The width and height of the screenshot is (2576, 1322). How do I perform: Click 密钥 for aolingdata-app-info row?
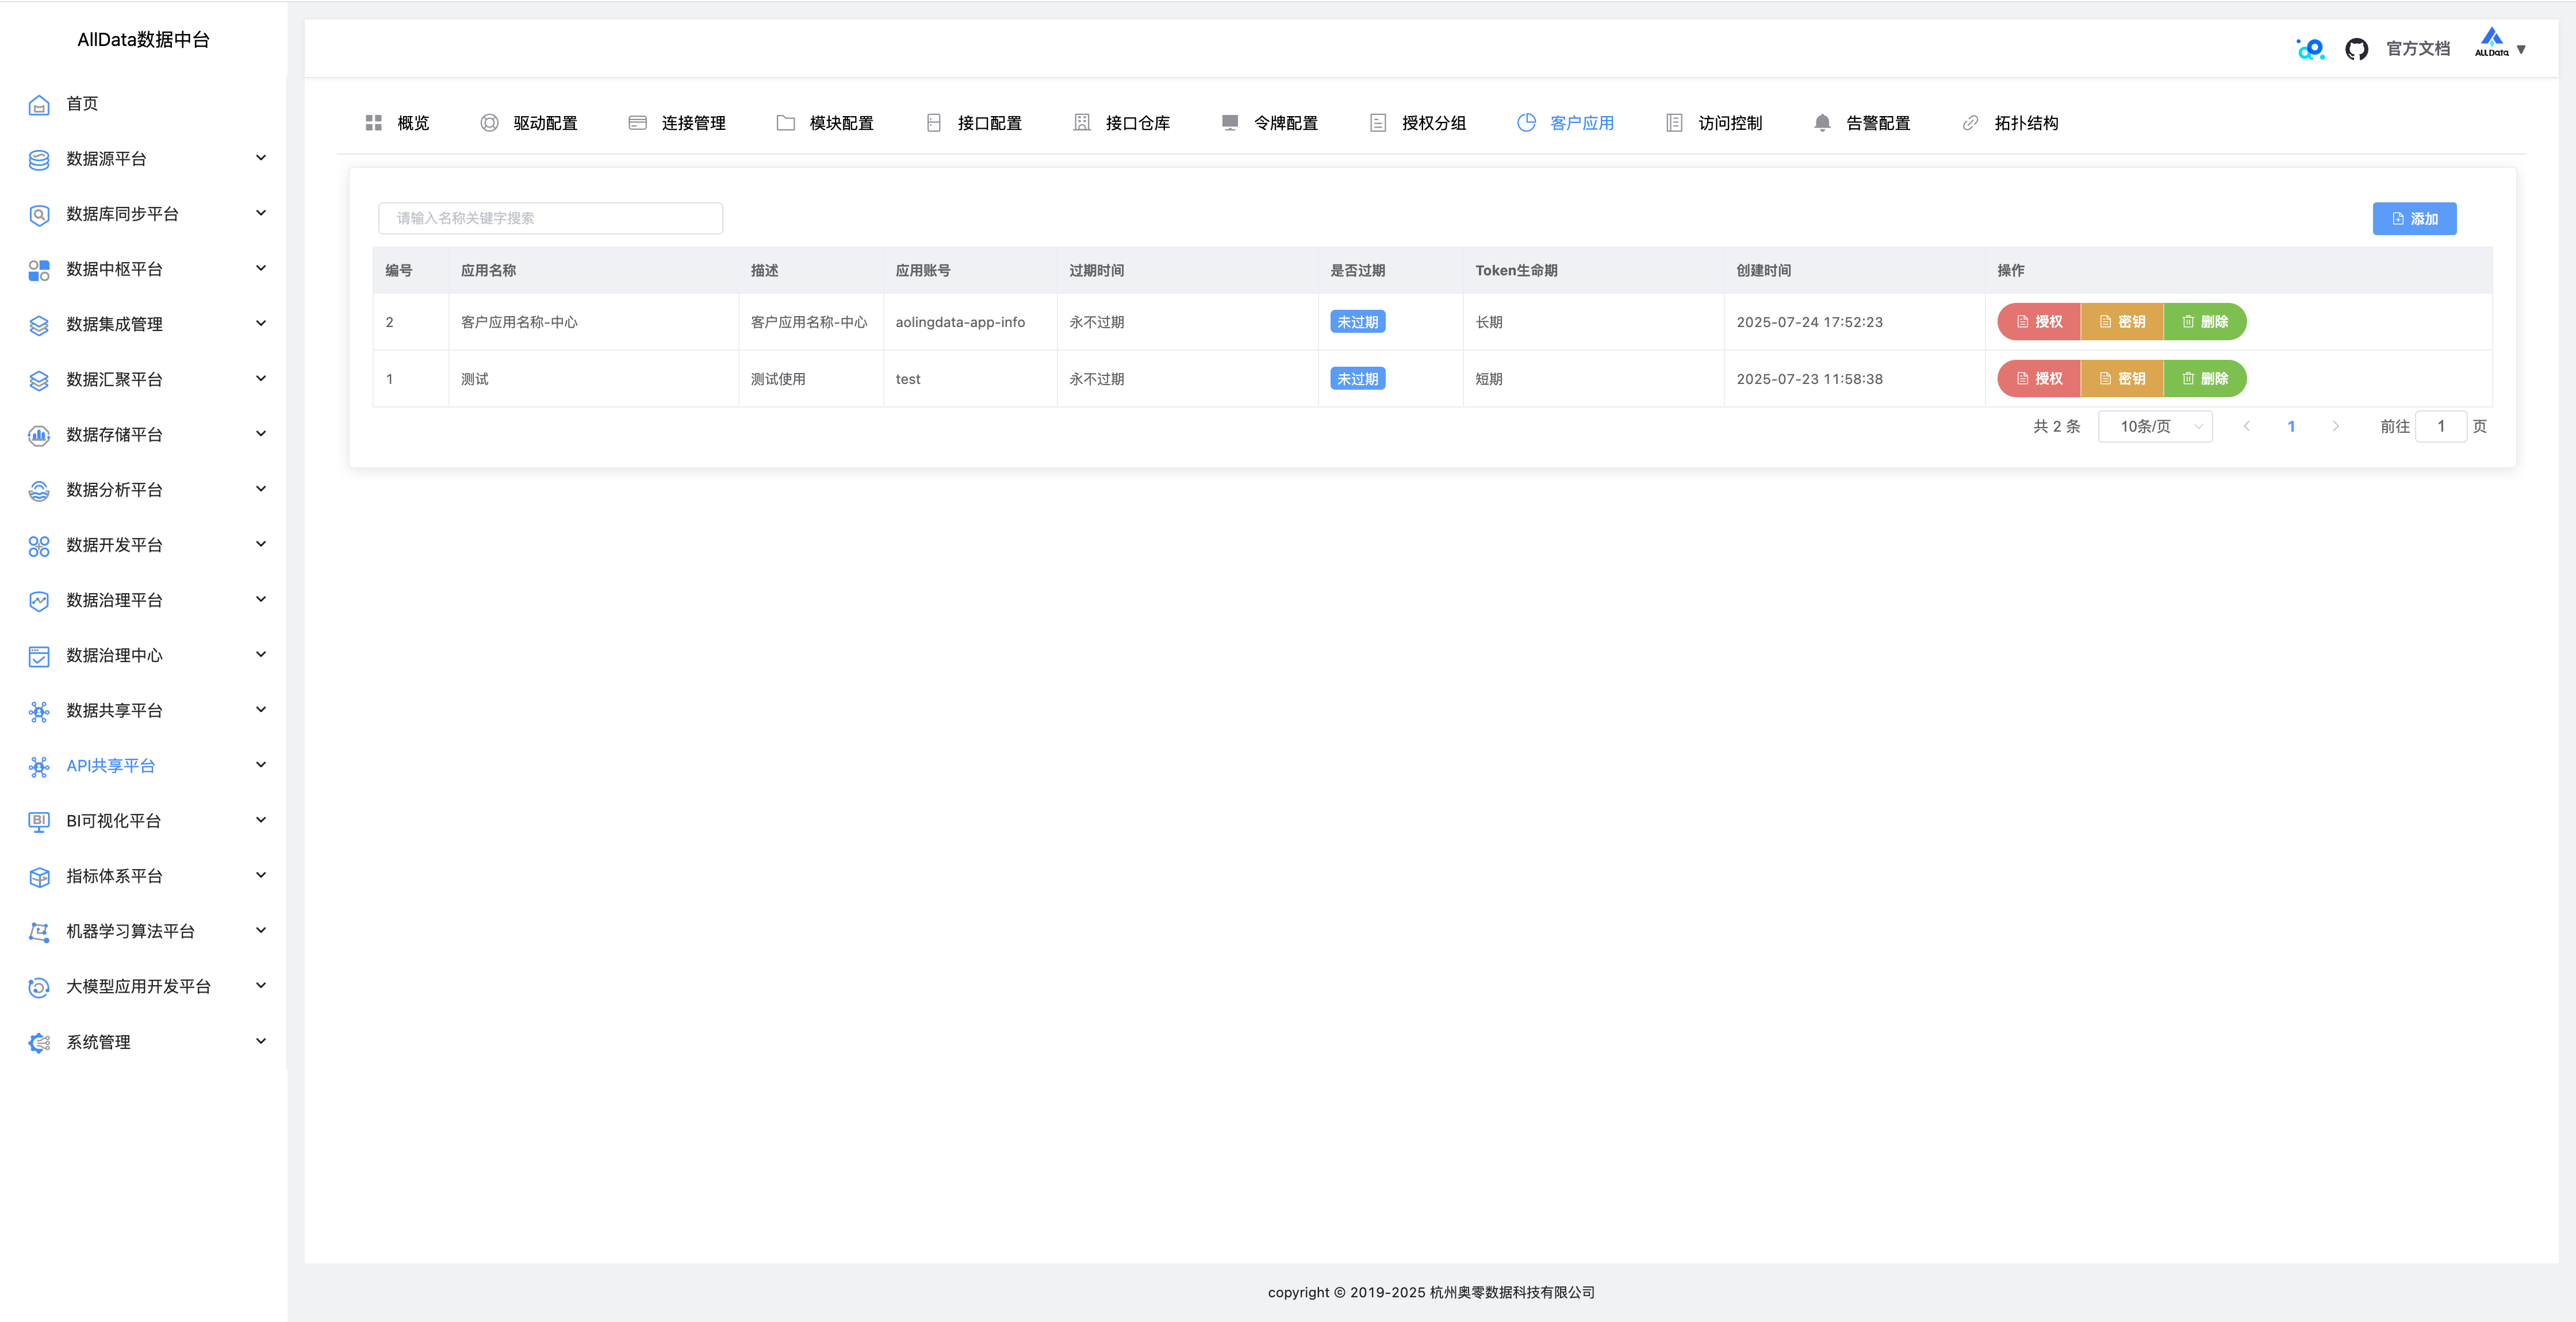(x=2122, y=322)
